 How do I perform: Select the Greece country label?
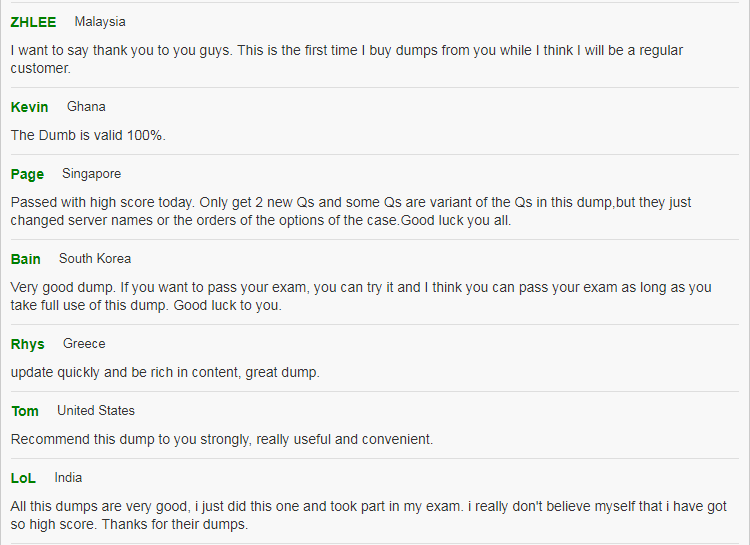pyautogui.click(x=84, y=344)
